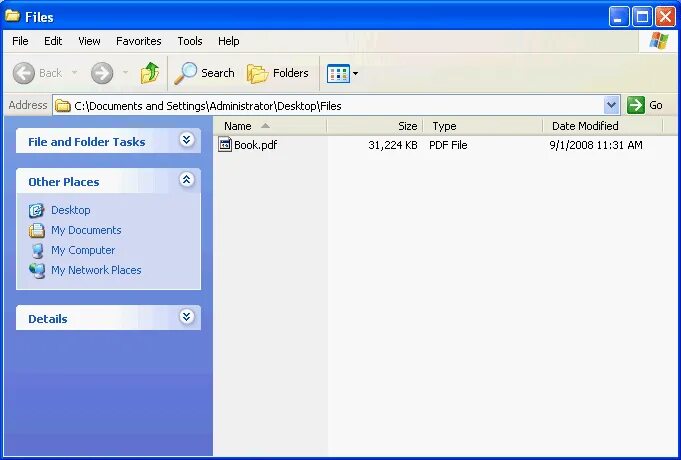Open the My Computer link

pos(83,250)
